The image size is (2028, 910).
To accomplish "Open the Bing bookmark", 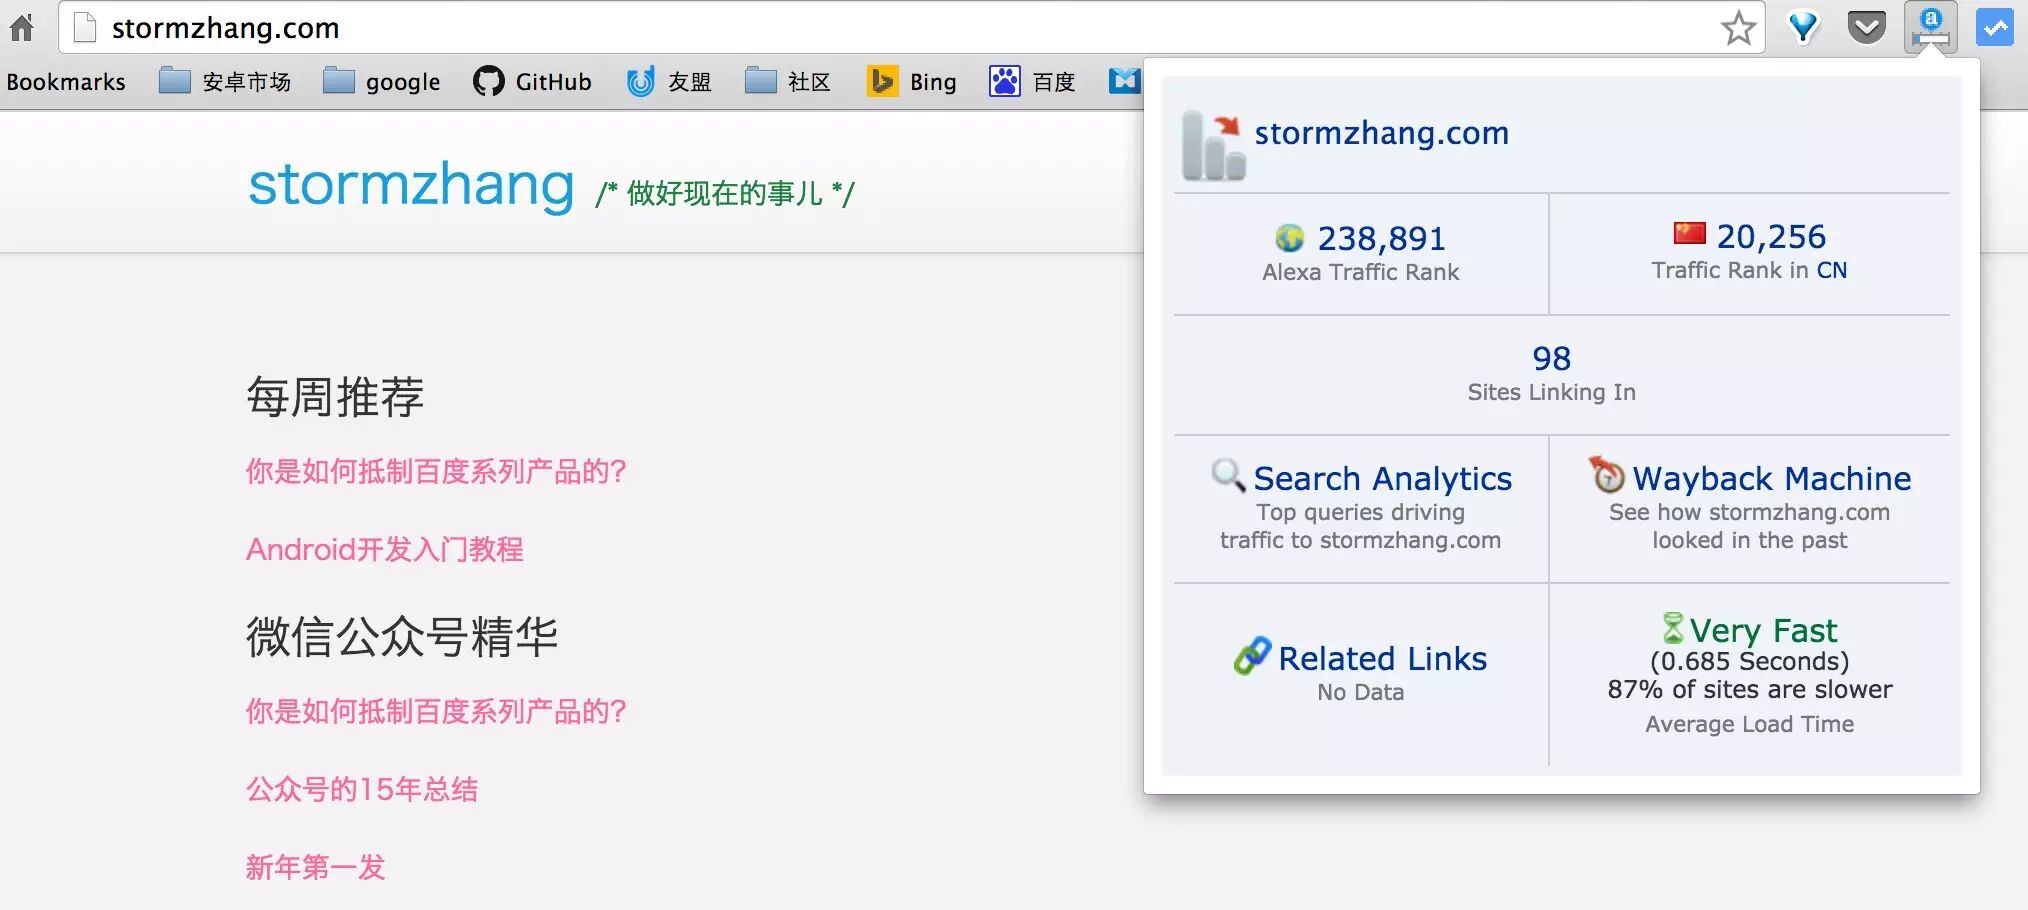I will coord(912,81).
